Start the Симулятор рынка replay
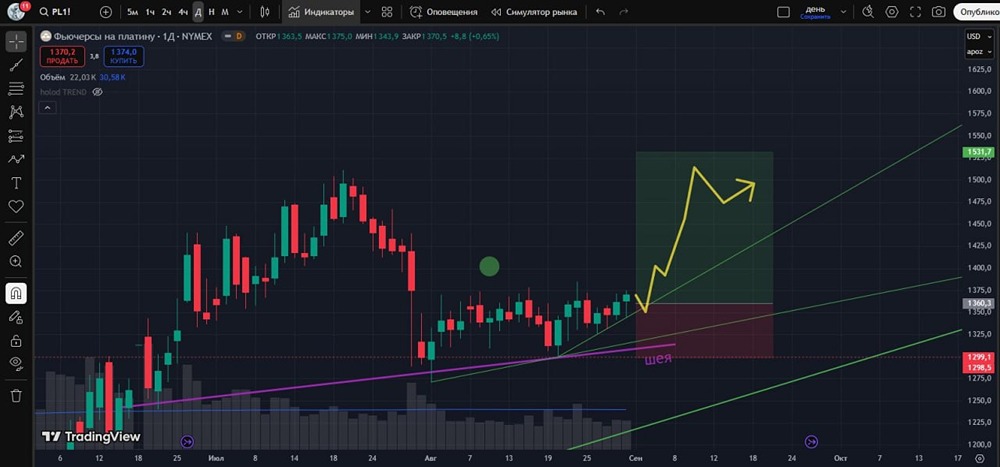 534,12
